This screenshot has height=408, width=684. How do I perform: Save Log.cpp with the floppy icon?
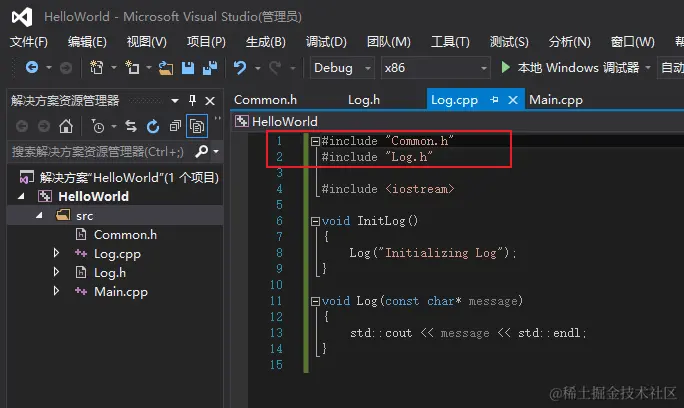click(x=188, y=68)
